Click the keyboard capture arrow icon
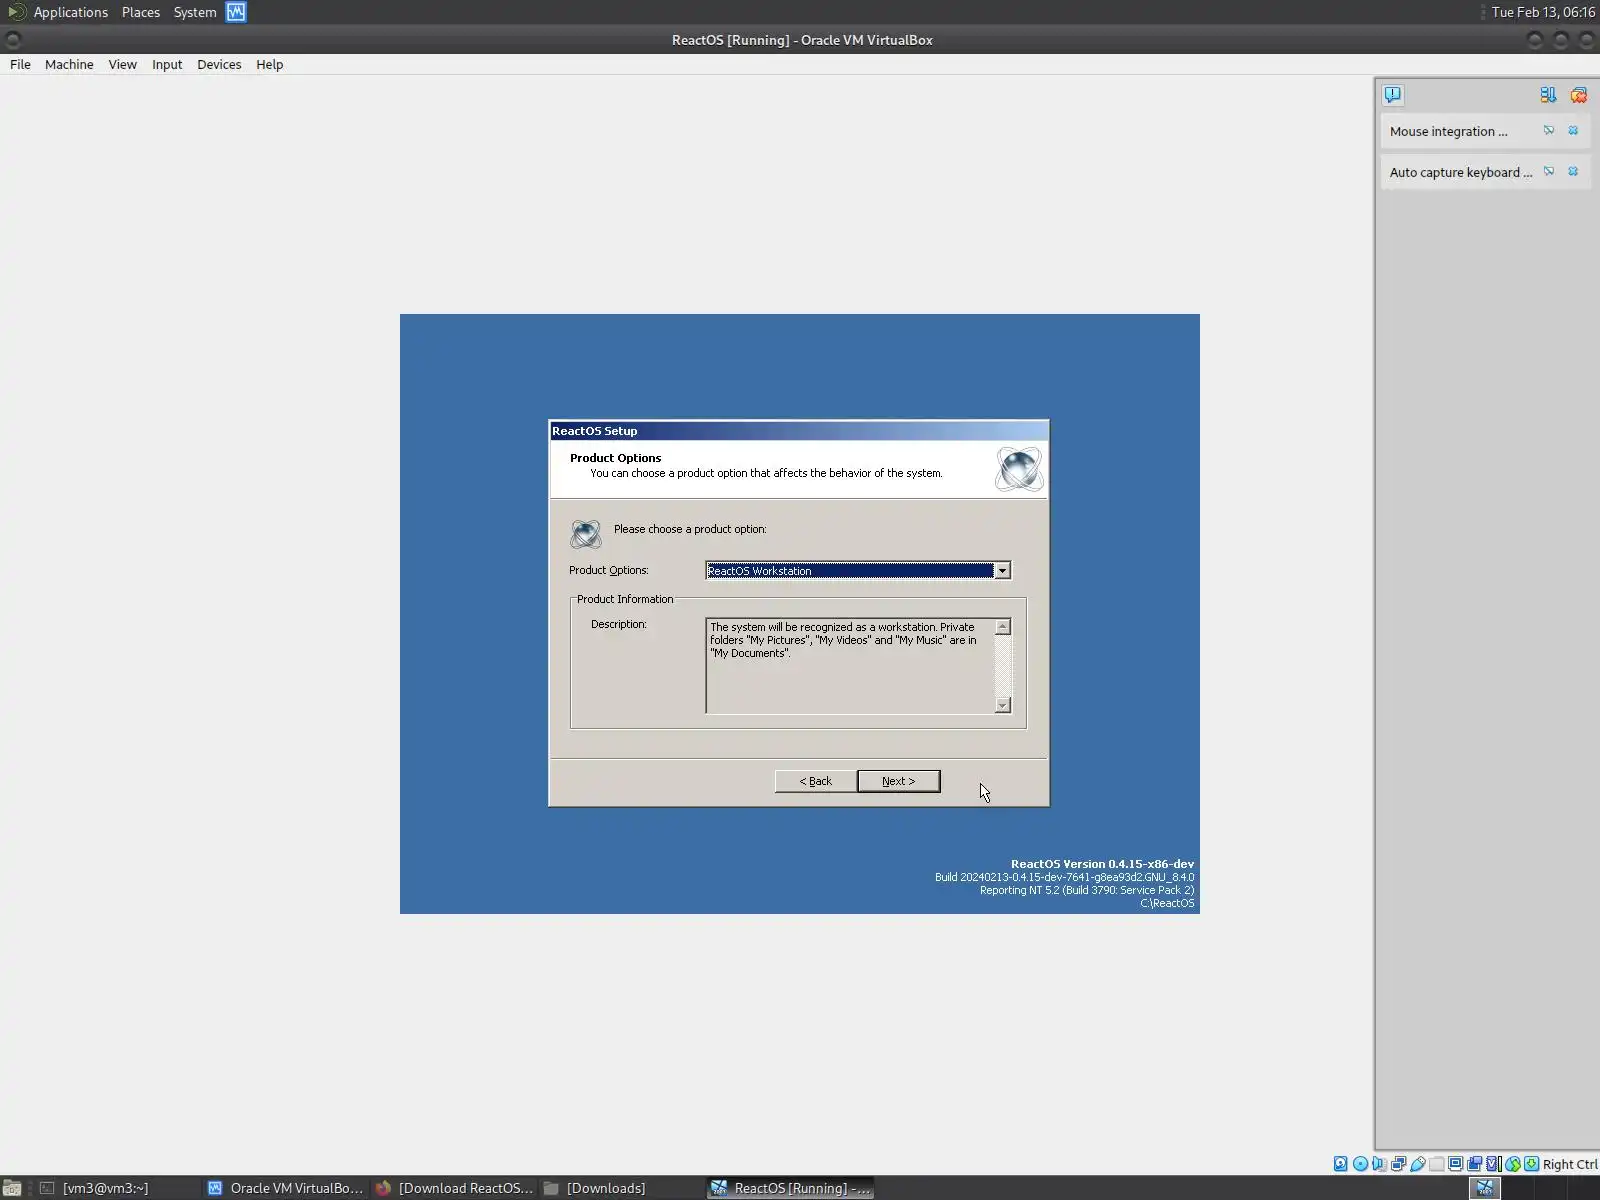Image resolution: width=1600 pixels, height=1200 pixels. 1531,1164
